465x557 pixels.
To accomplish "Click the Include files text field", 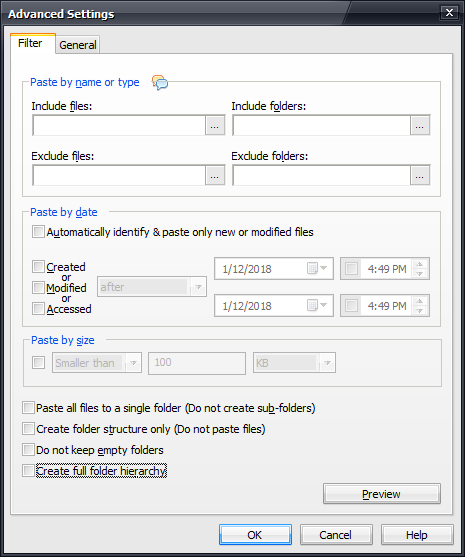I will [119, 125].
